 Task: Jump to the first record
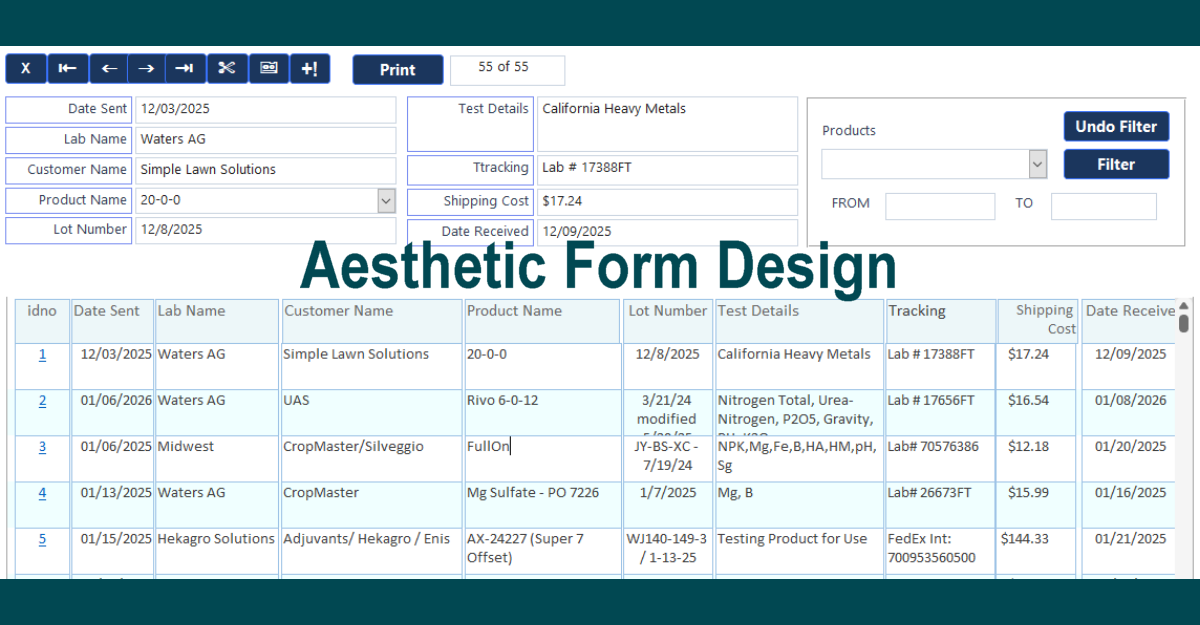click(68, 69)
